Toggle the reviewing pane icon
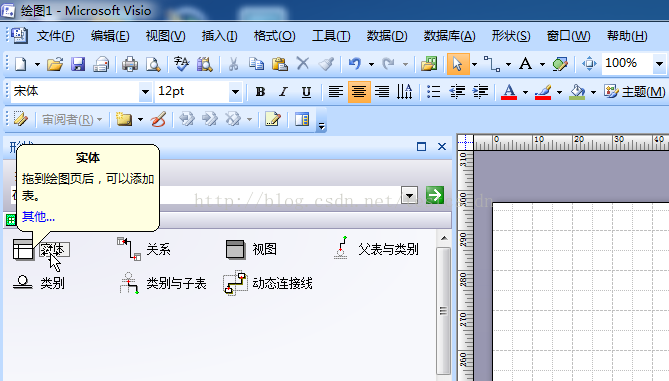669x381 pixels. [x=302, y=119]
